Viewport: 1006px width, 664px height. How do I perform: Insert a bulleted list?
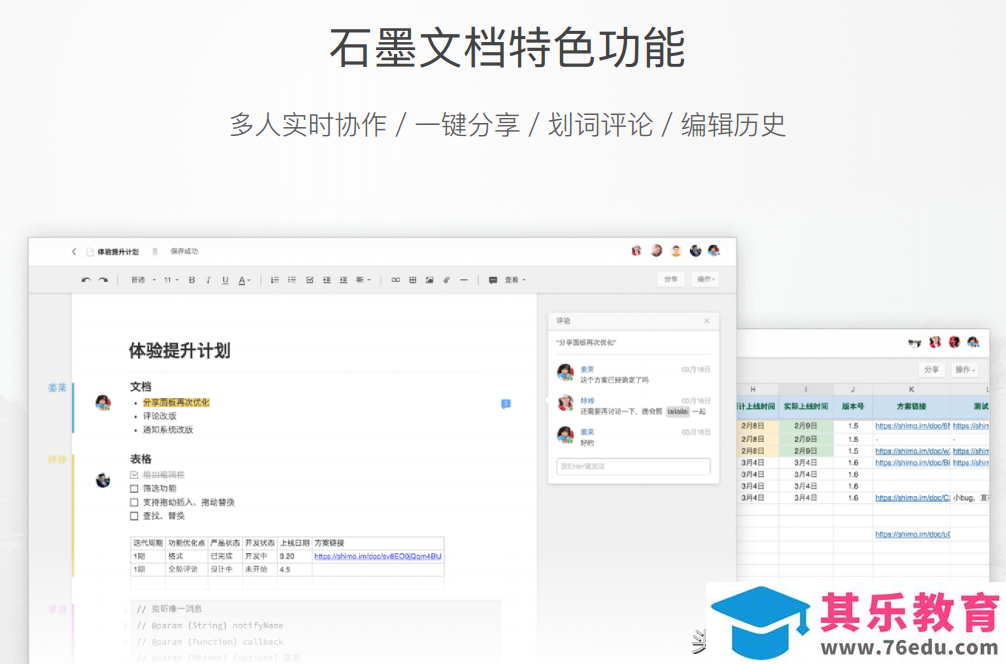292,280
